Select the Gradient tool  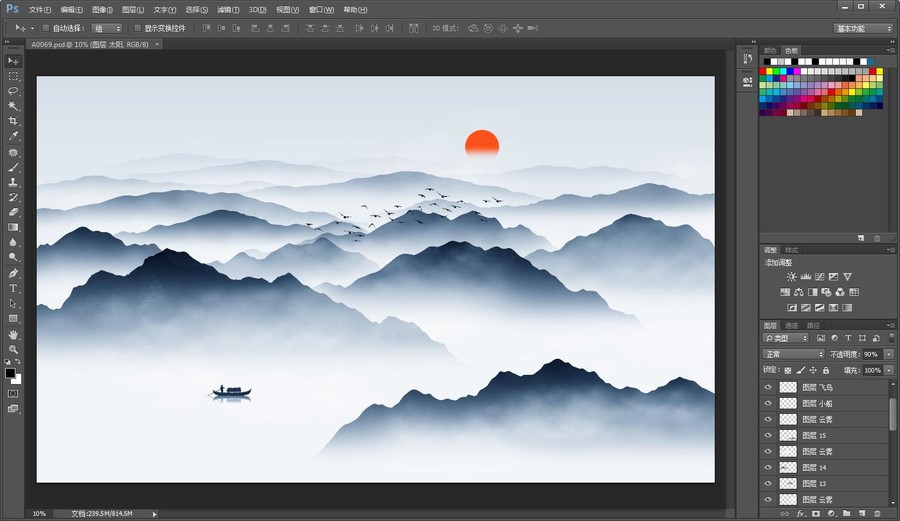coord(13,227)
